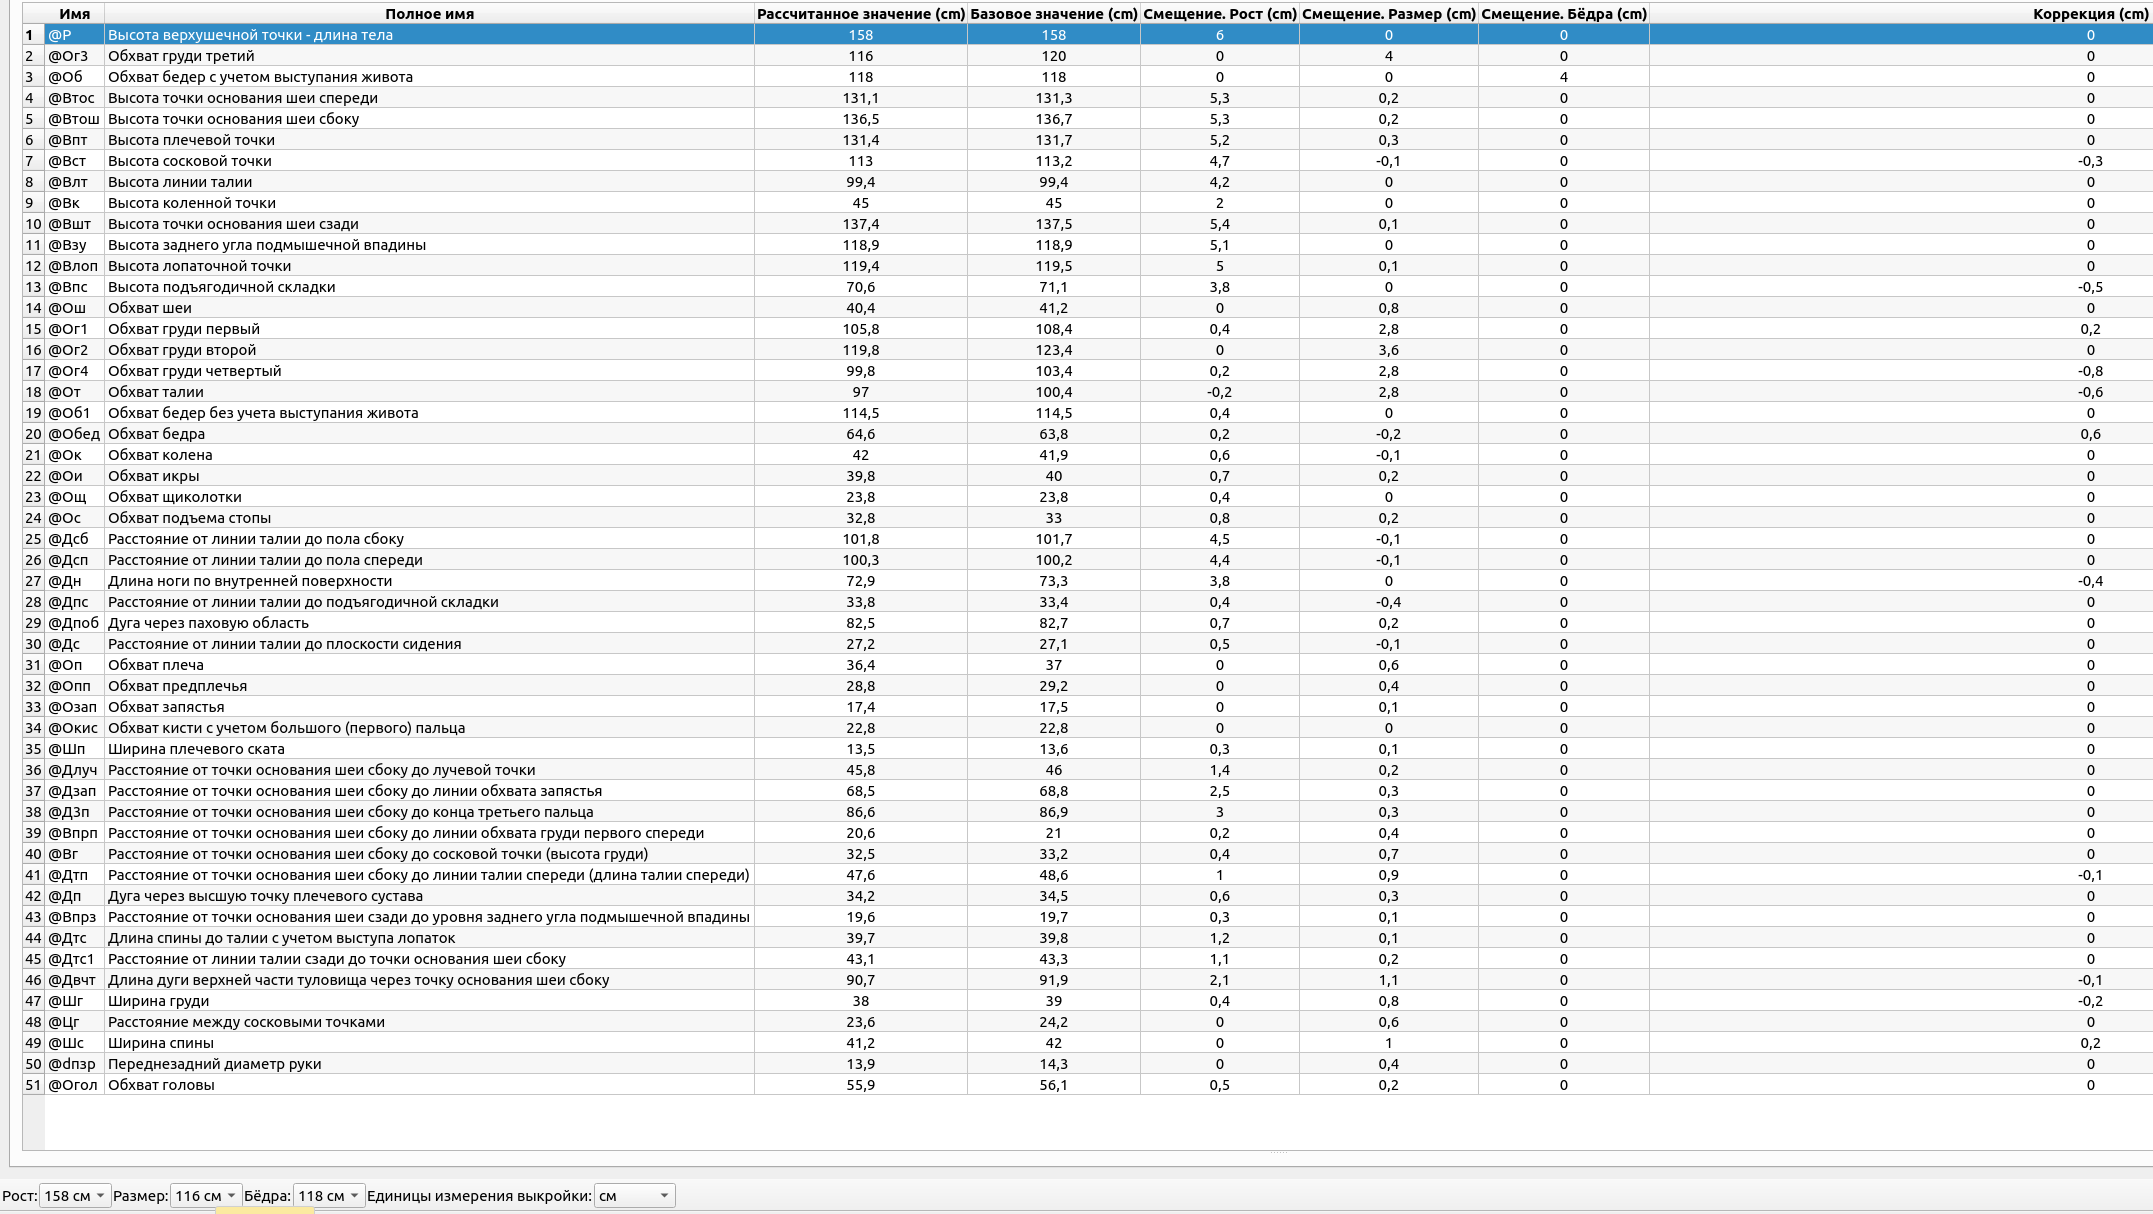The height and width of the screenshot is (1214, 2153).
Task: Click size shift 3,6 for @Ог2
Action: (x=1389, y=350)
